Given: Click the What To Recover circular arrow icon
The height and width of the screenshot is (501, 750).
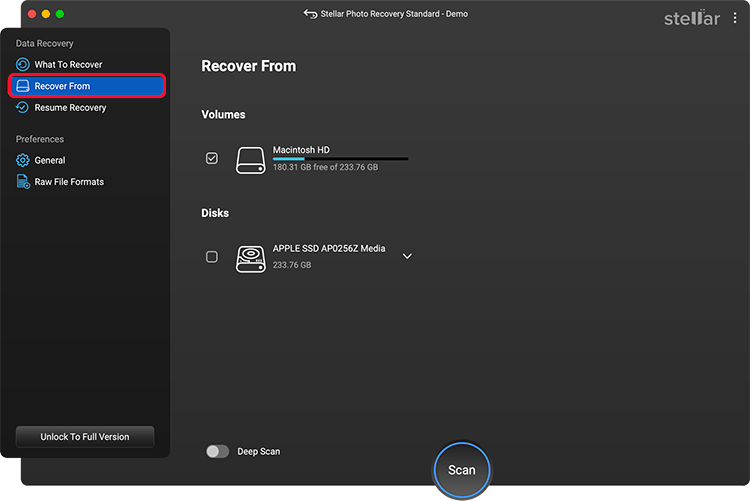Looking at the screenshot, I should click(x=22, y=64).
